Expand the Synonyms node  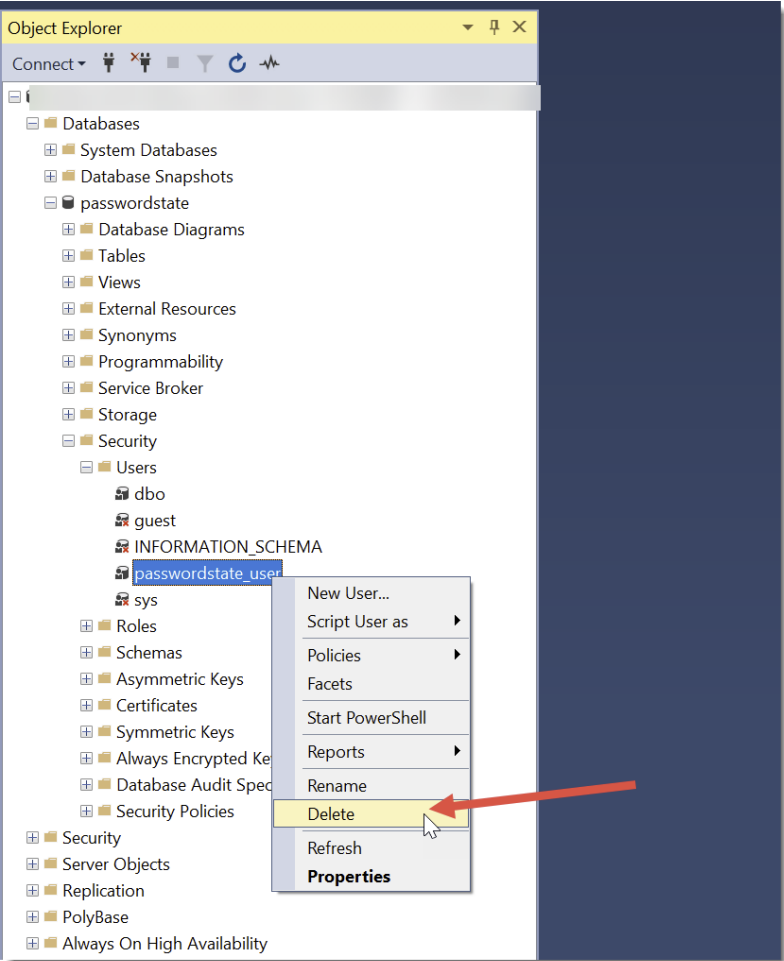tap(68, 335)
